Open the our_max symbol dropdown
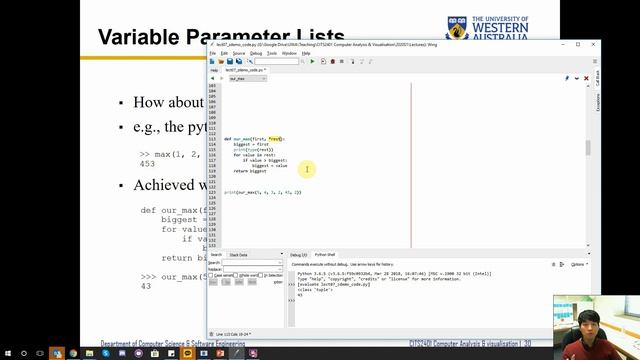Viewport: 640px width, 360px height. [248, 78]
